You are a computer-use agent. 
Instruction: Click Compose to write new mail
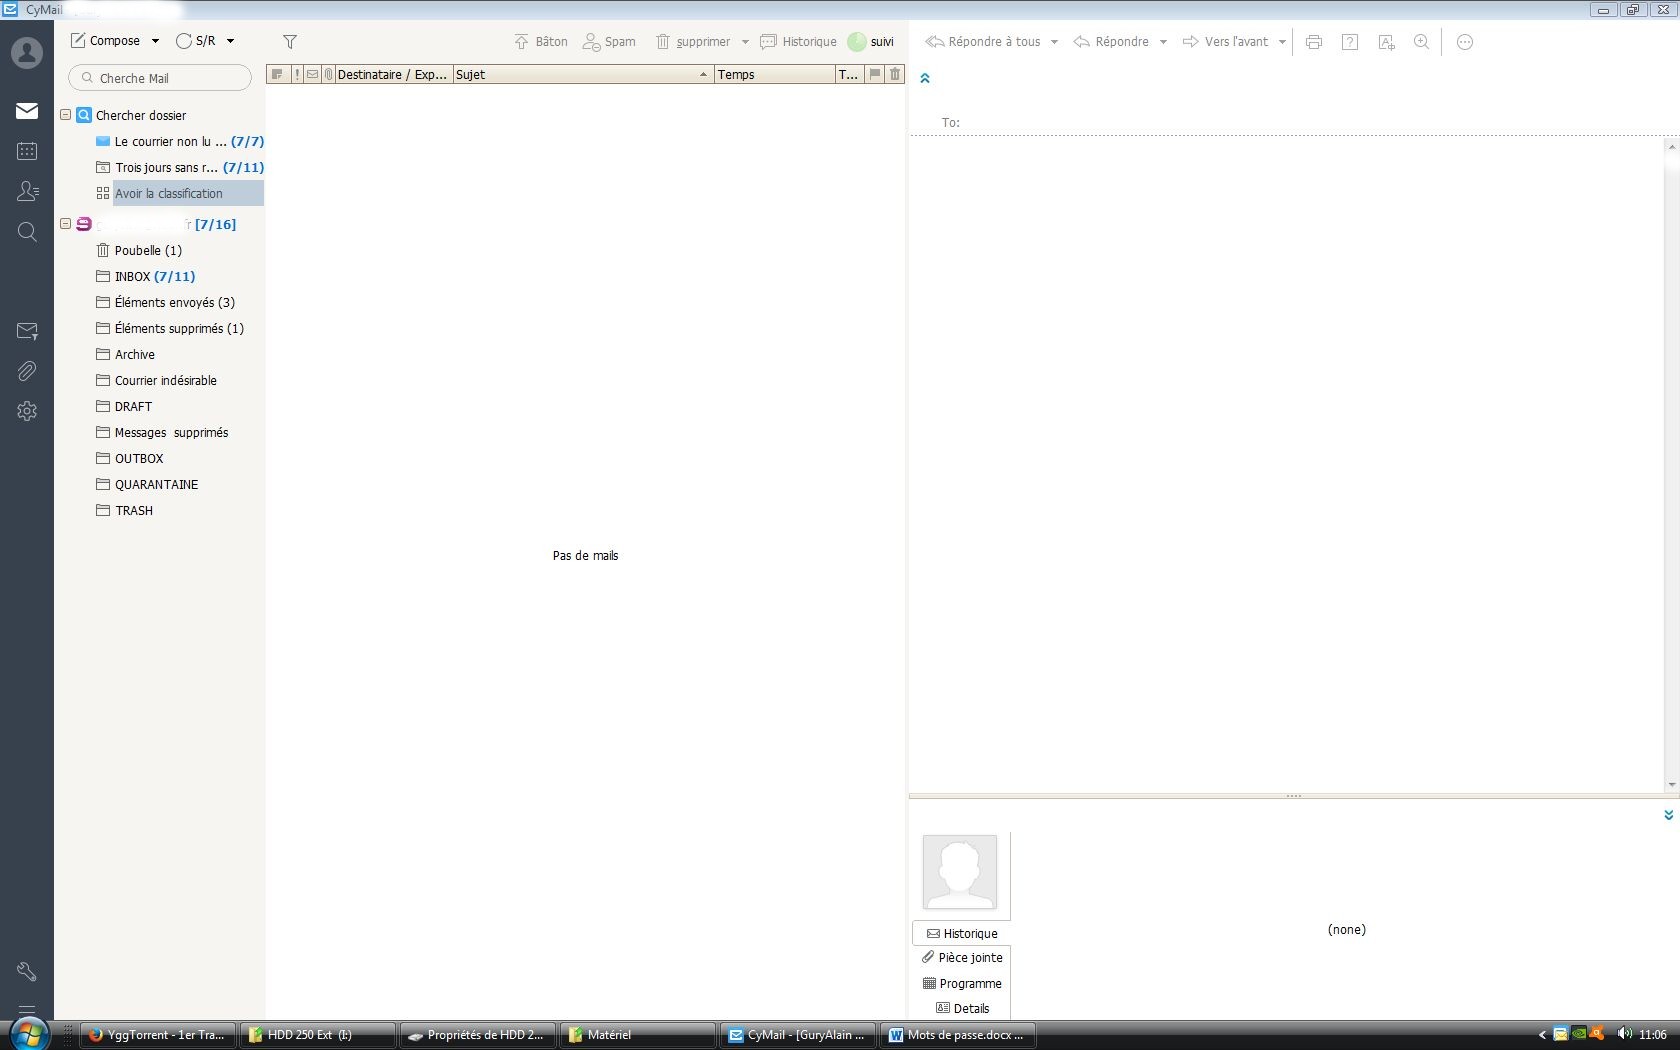click(x=105, y=41)
